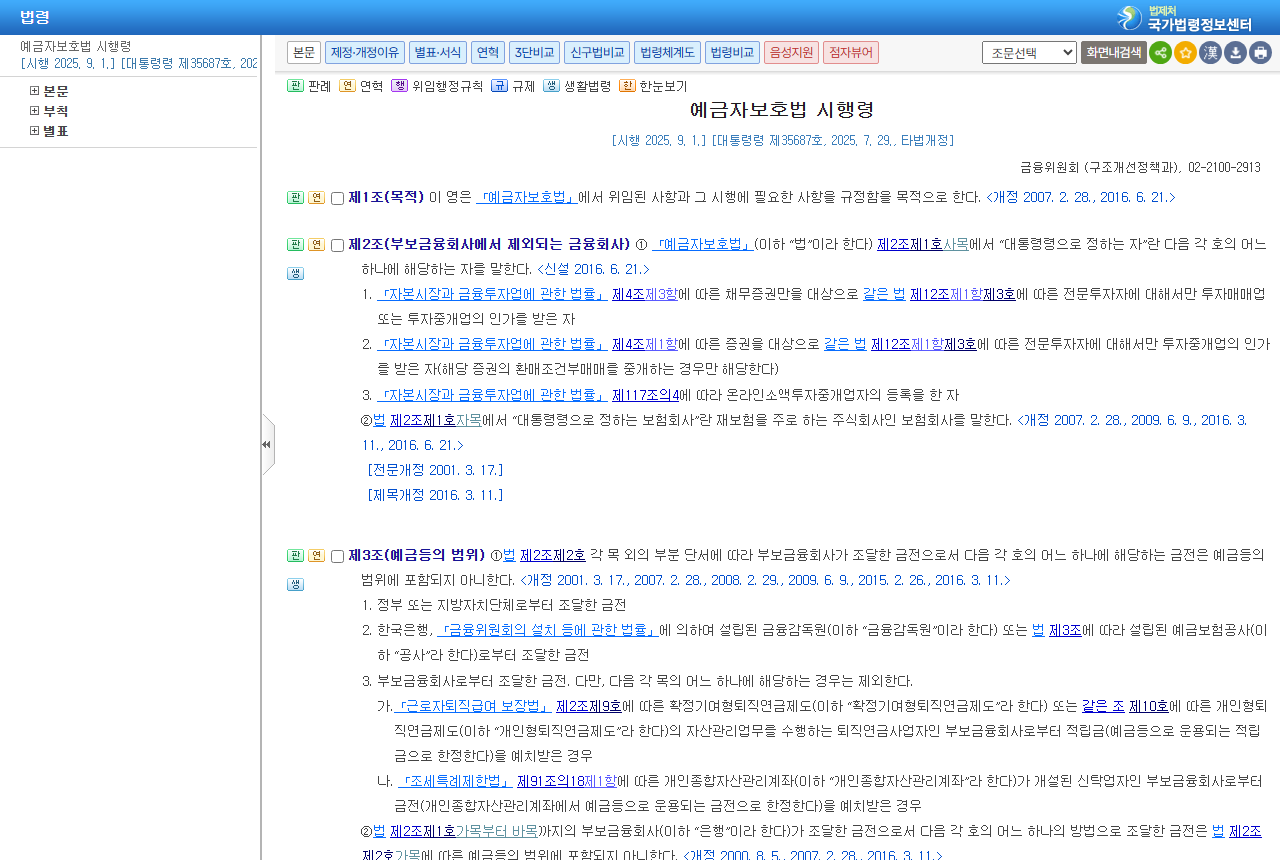Click the 연 icon beside 제3조(예금등의 범위)
1280x860 pixels.
(x=316, y=555)
